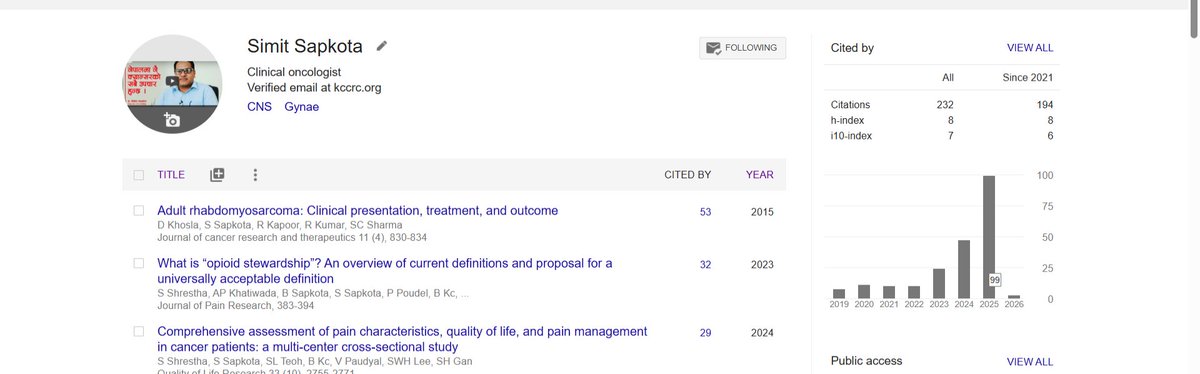Click the 2024 citations bar in chart
The height and width of the screenshot is (374, 1200).
tap(964, 269)
